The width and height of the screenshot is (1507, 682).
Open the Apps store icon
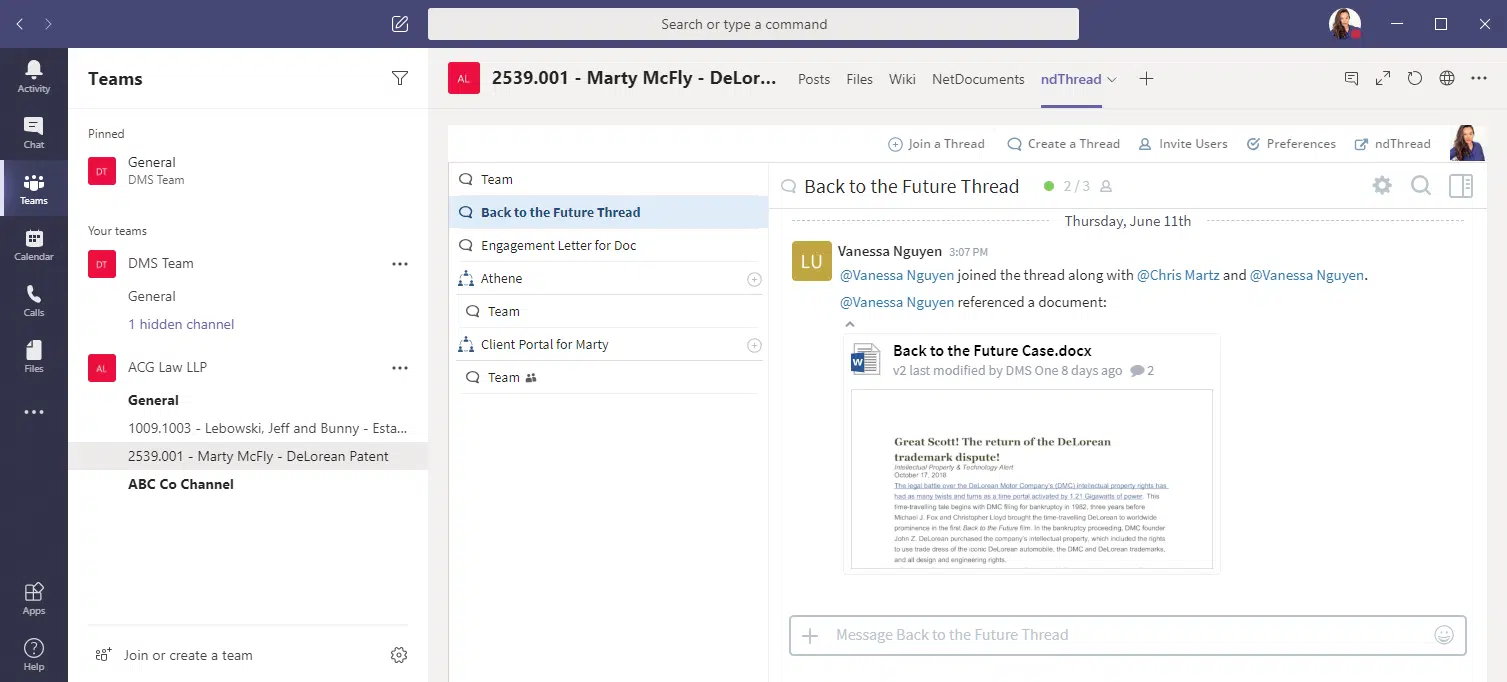pyautogui.click(x=33, y=598)
